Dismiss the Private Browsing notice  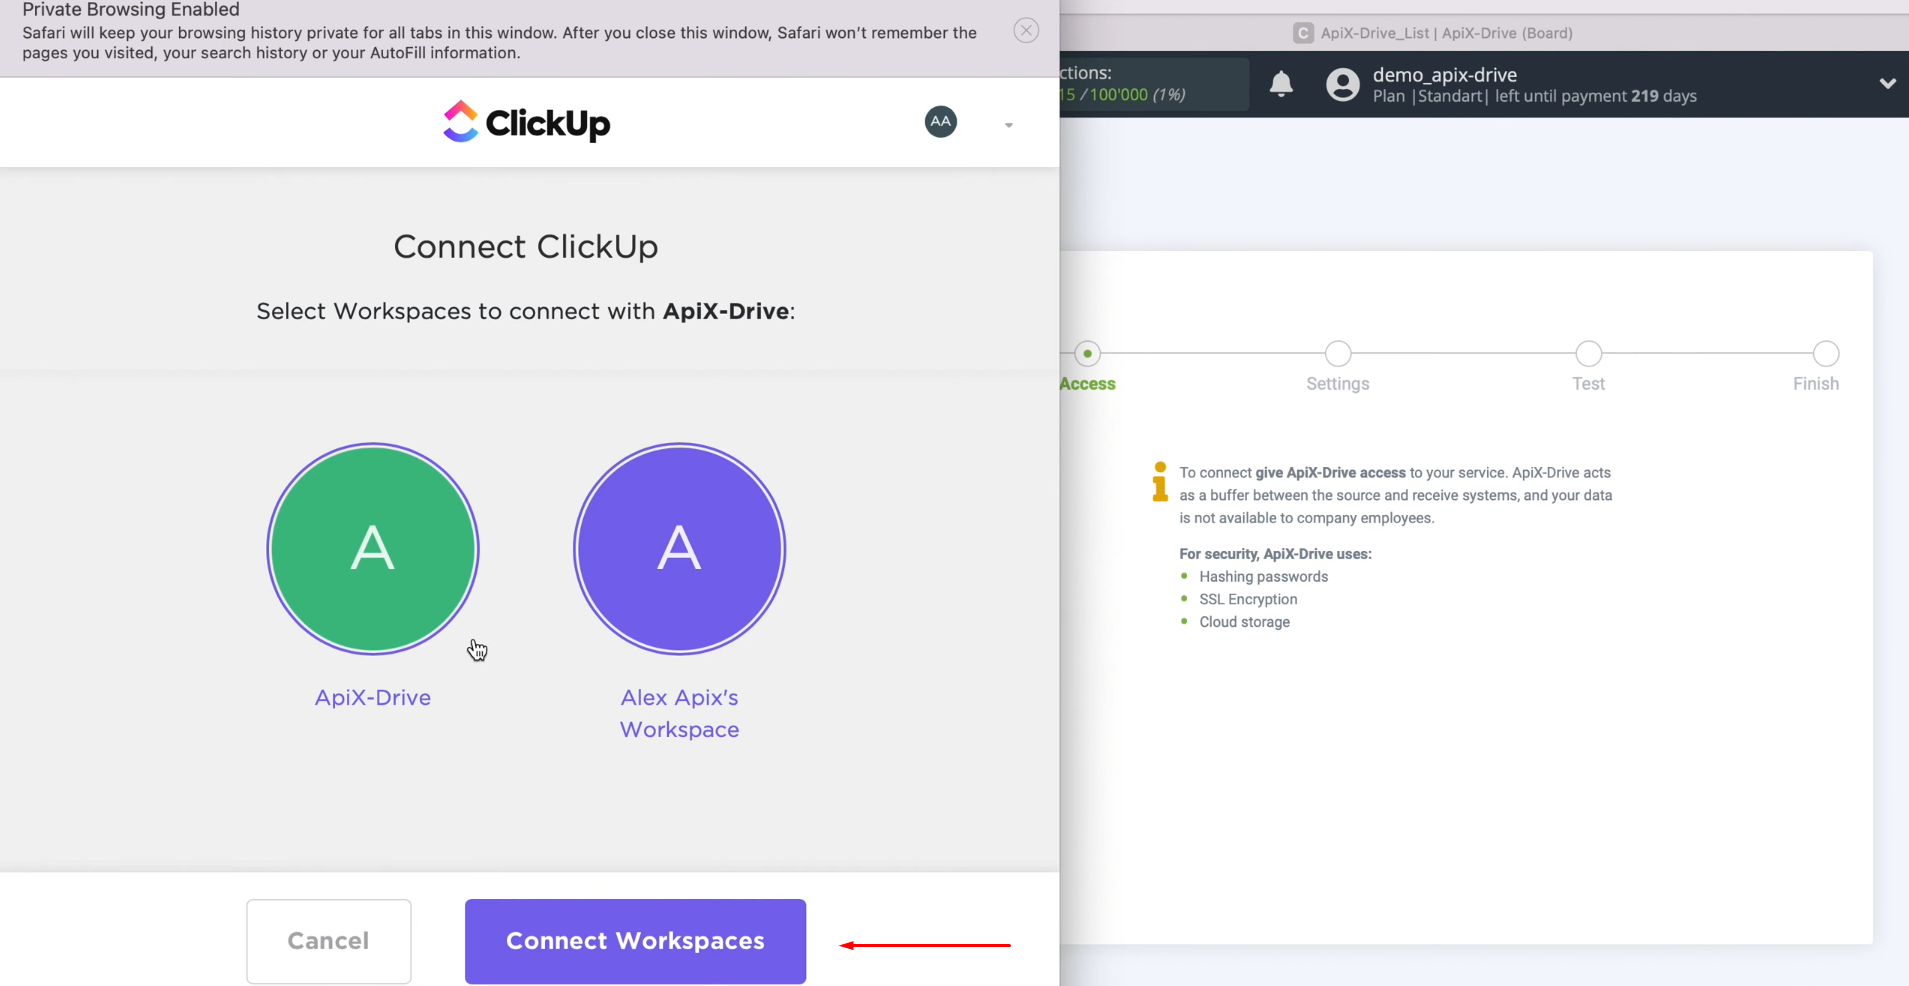point(1026,30)
